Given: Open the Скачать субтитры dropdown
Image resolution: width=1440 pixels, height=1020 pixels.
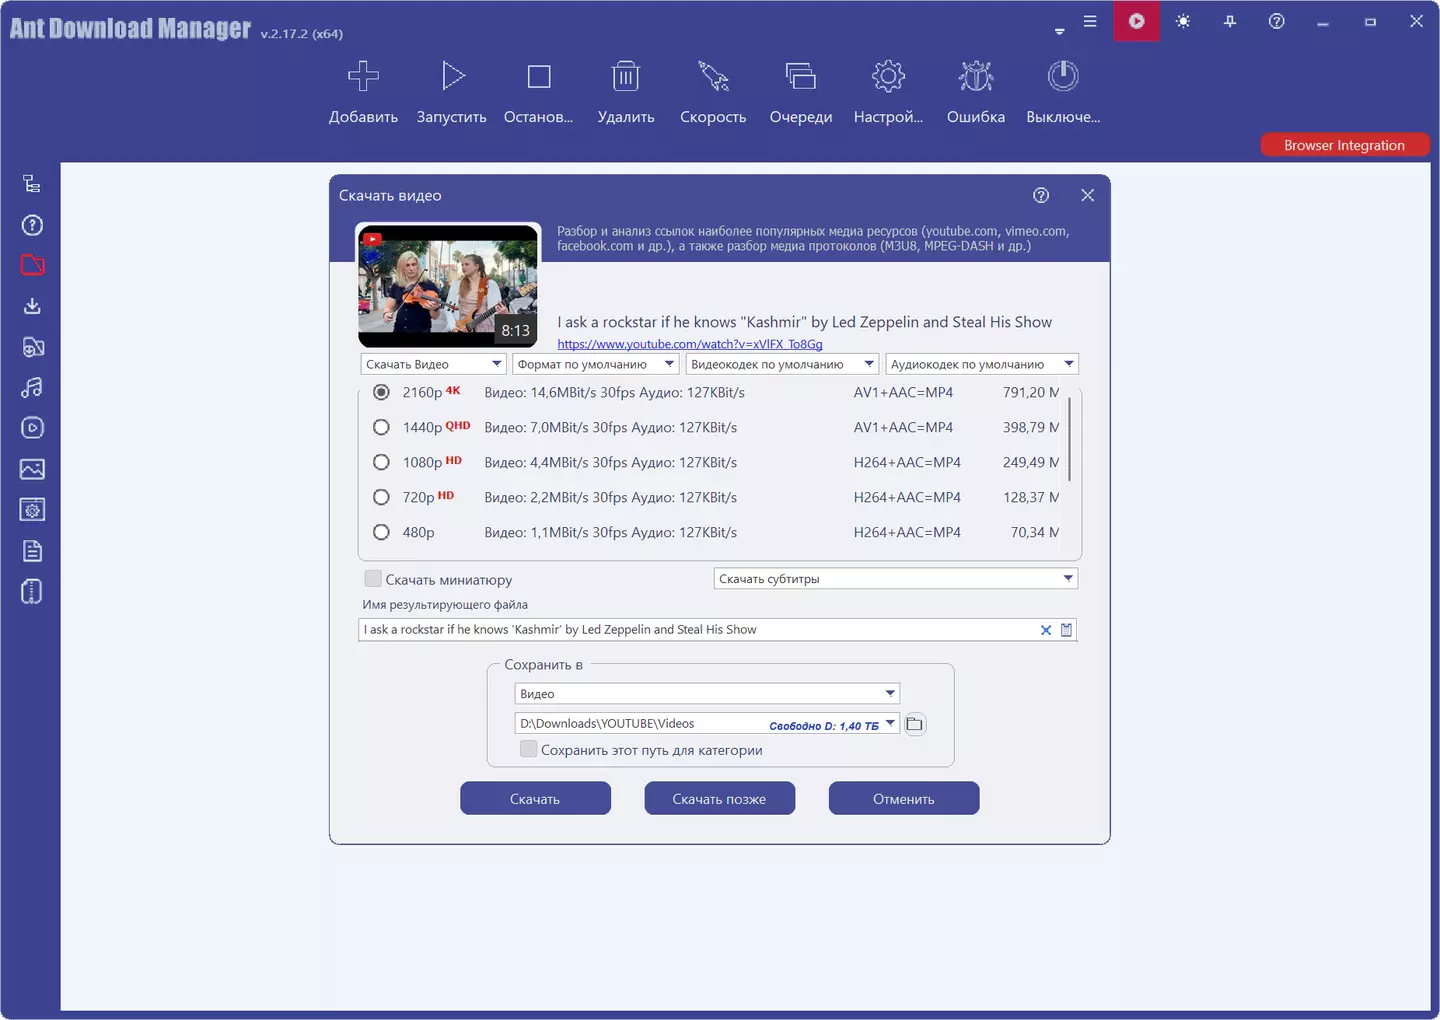Looking at the screenshot, I should pyautogui.click(x=896, y=579).
